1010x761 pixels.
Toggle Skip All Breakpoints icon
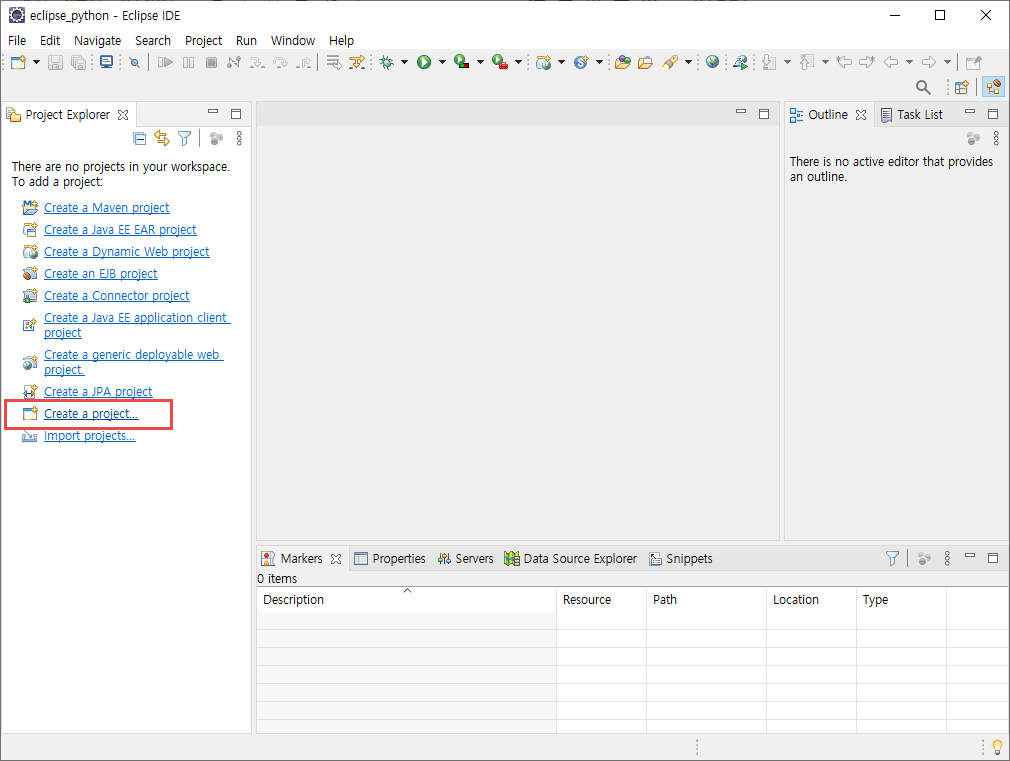pyautogui.click(x=134, y=63)
